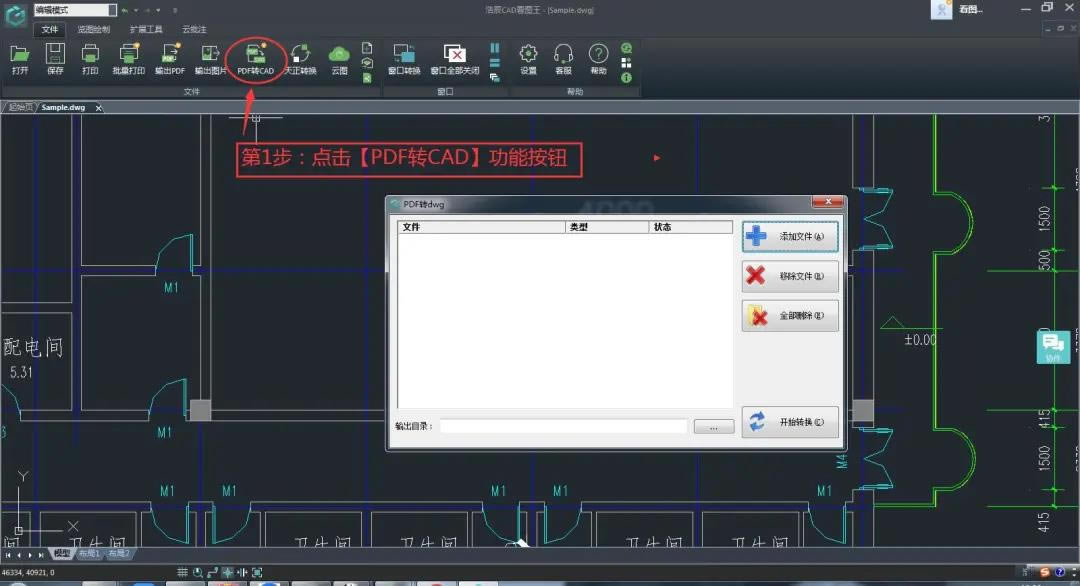The height and width of the screenshot is (586, 1080).
Task: Launch 批量打印 batch print tool
Action: (128, 60)
